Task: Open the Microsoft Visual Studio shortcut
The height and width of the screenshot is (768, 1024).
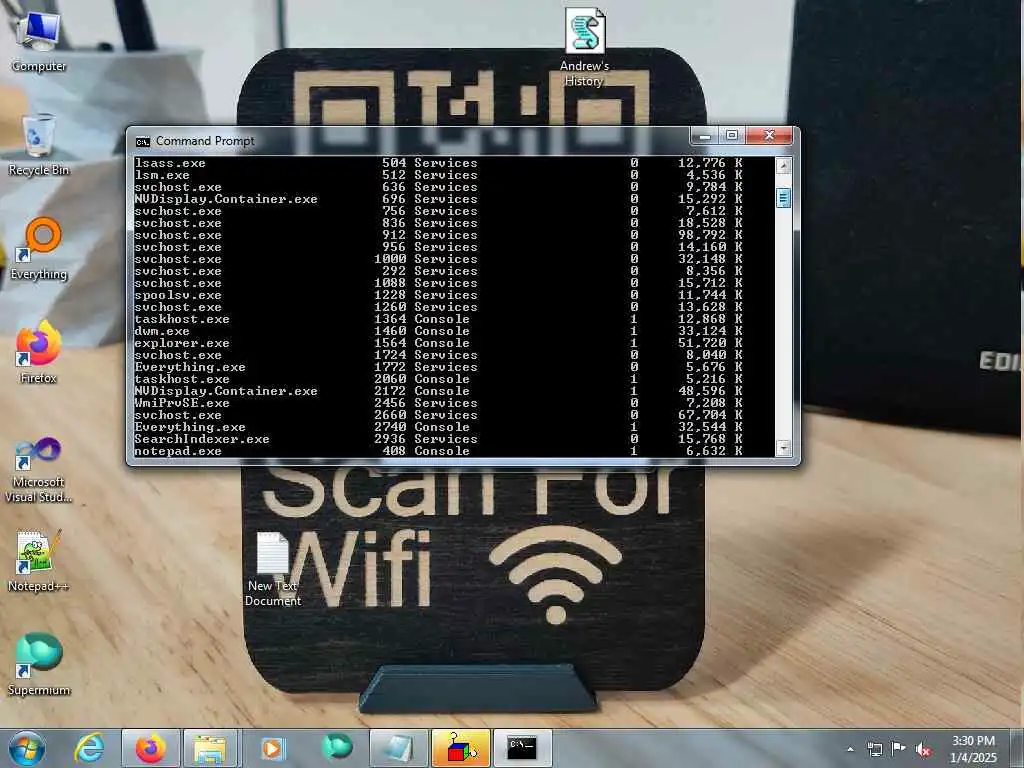Action: (38, 470)
